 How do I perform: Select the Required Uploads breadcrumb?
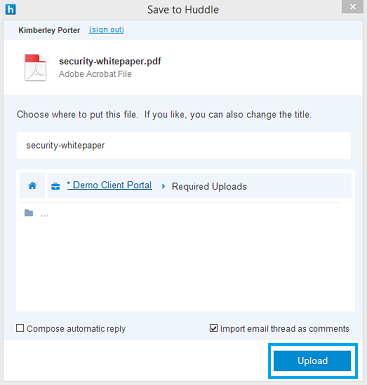[209, 187]
